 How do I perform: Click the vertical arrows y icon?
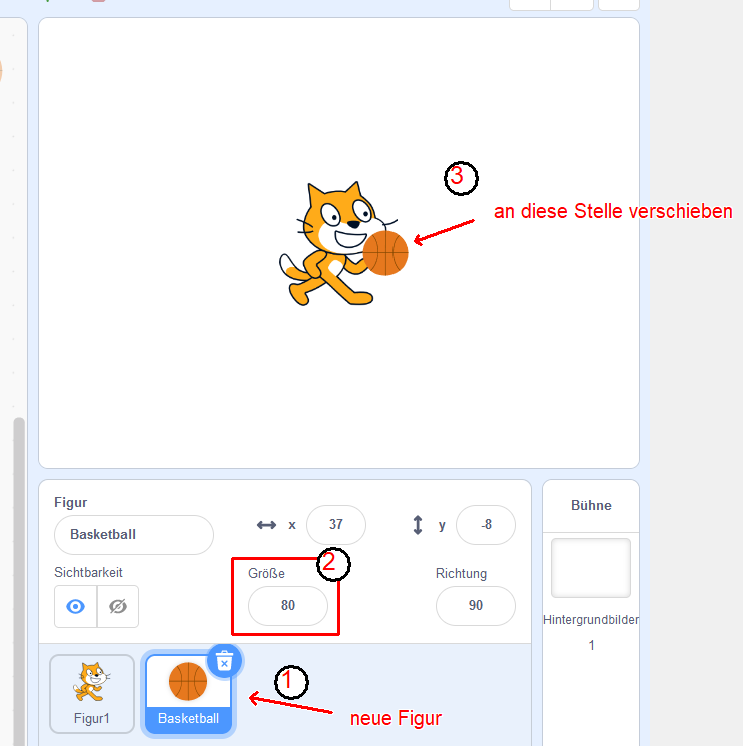(418, 525)
